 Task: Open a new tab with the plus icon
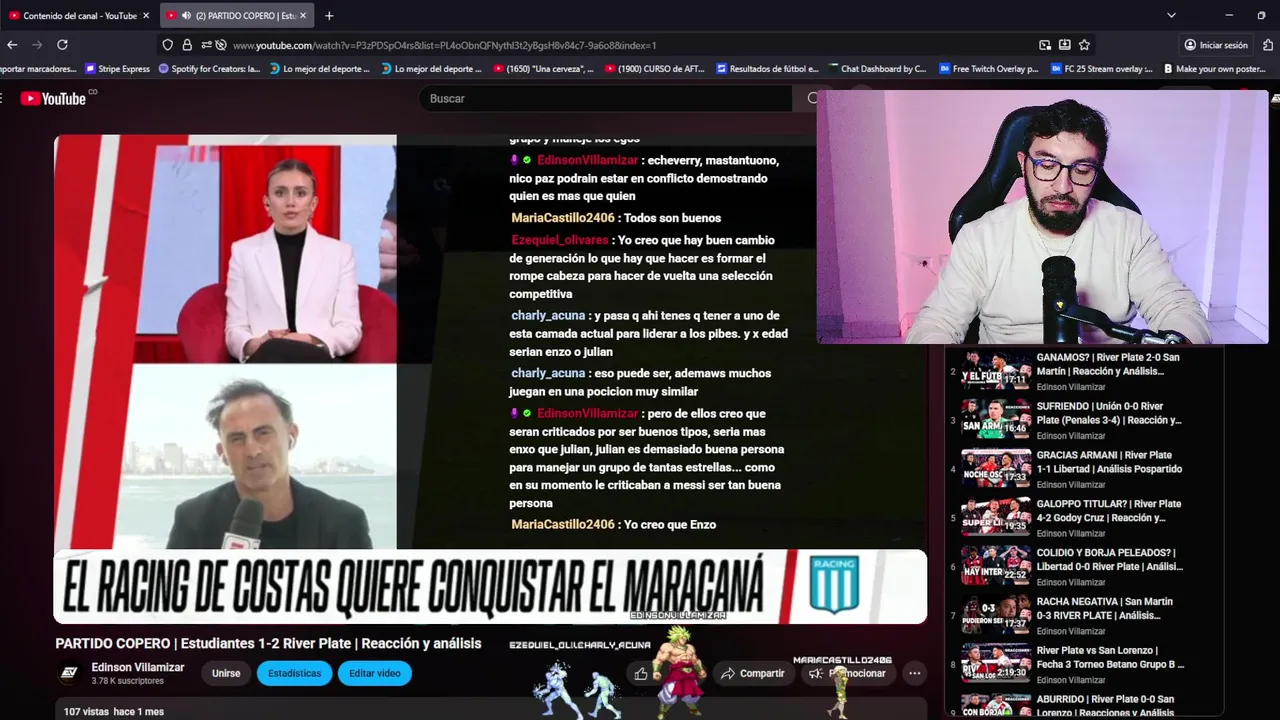click(329, 16)
